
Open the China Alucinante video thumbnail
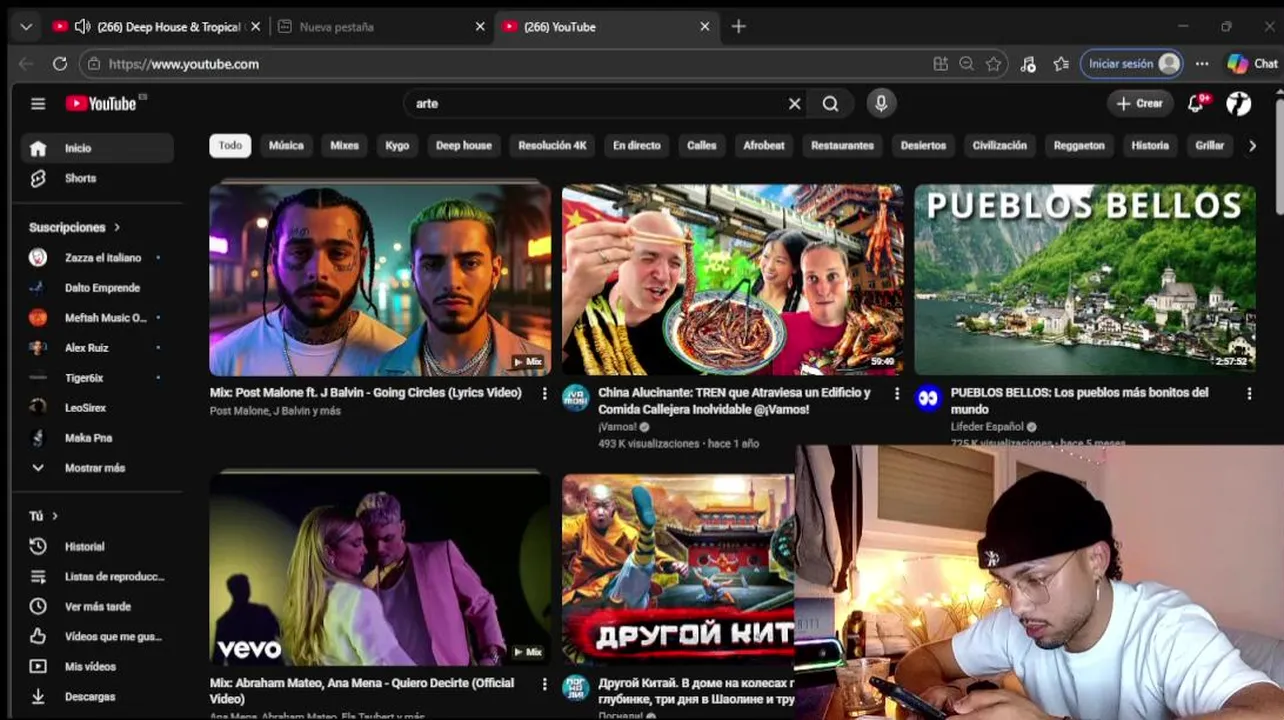click(732, 280)
